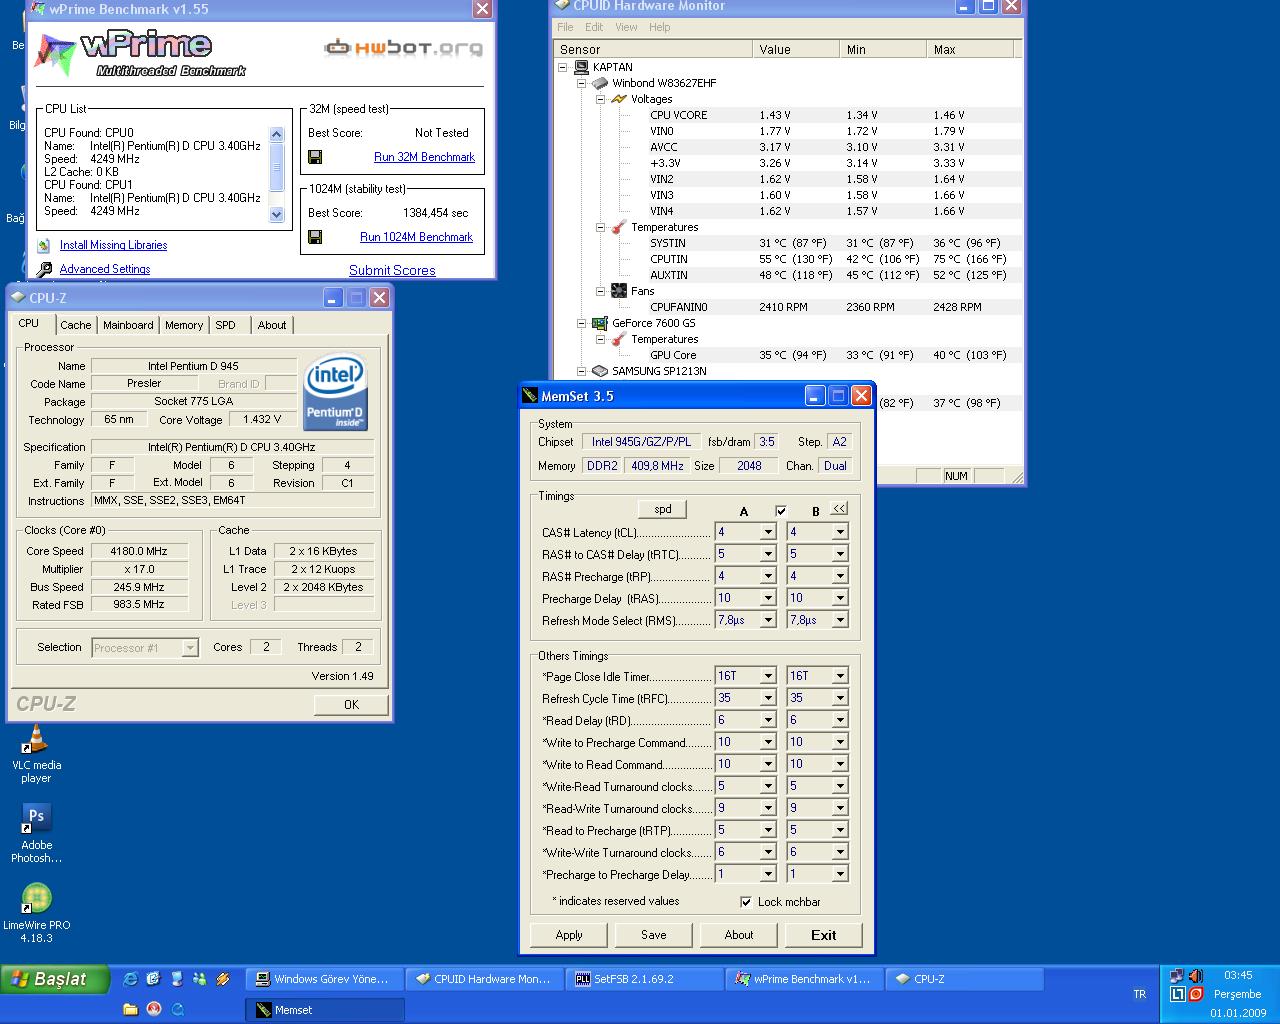Collapse the GeForce 7600 GS tree node
Viewport: 1280px width, 1024px height.
click(x=582, y=323)
